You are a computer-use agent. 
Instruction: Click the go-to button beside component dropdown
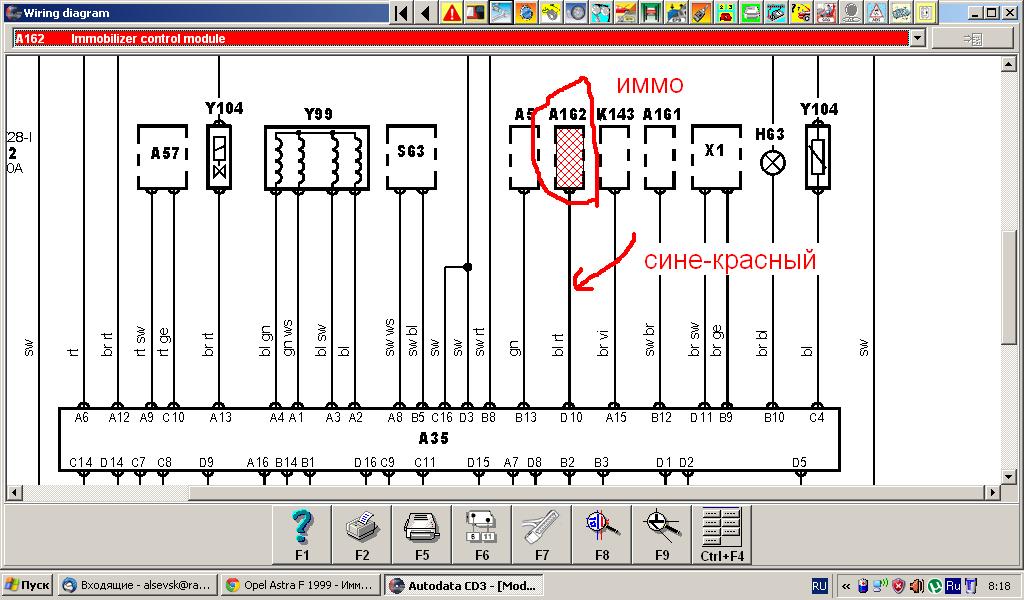tap(972, 39)
